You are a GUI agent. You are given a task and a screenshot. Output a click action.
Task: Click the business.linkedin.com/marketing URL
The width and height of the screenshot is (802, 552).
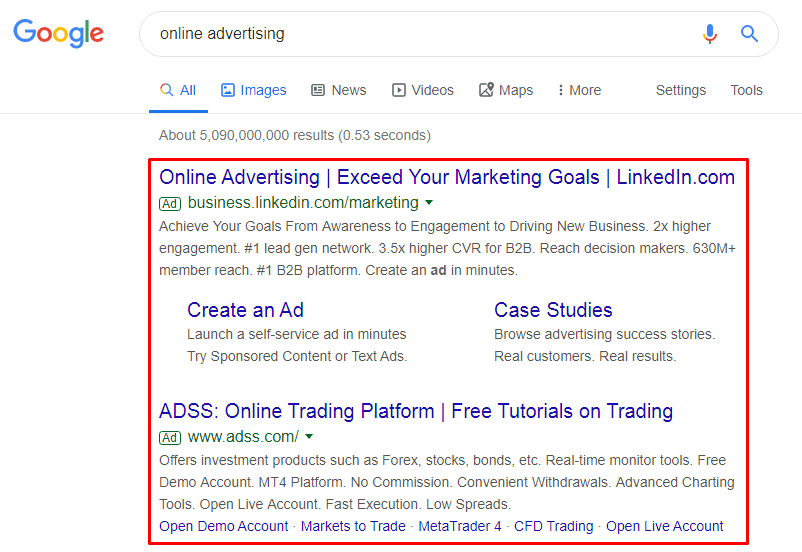[303, 203]
